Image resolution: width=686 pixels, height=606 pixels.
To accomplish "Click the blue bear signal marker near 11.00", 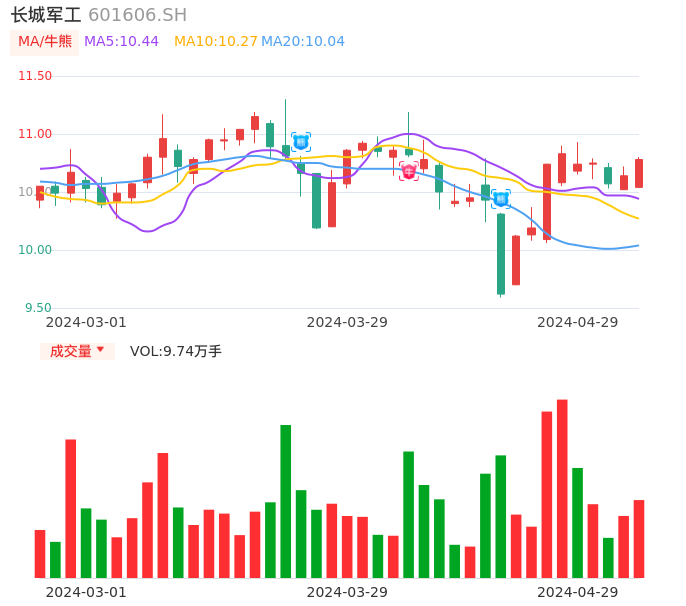I will 300,142.
